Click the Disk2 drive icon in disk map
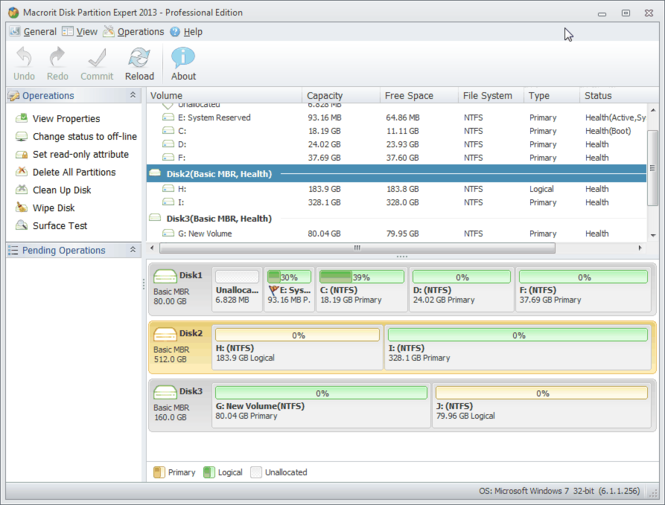This screenshot has height=505, width=665. pos(165,334)
